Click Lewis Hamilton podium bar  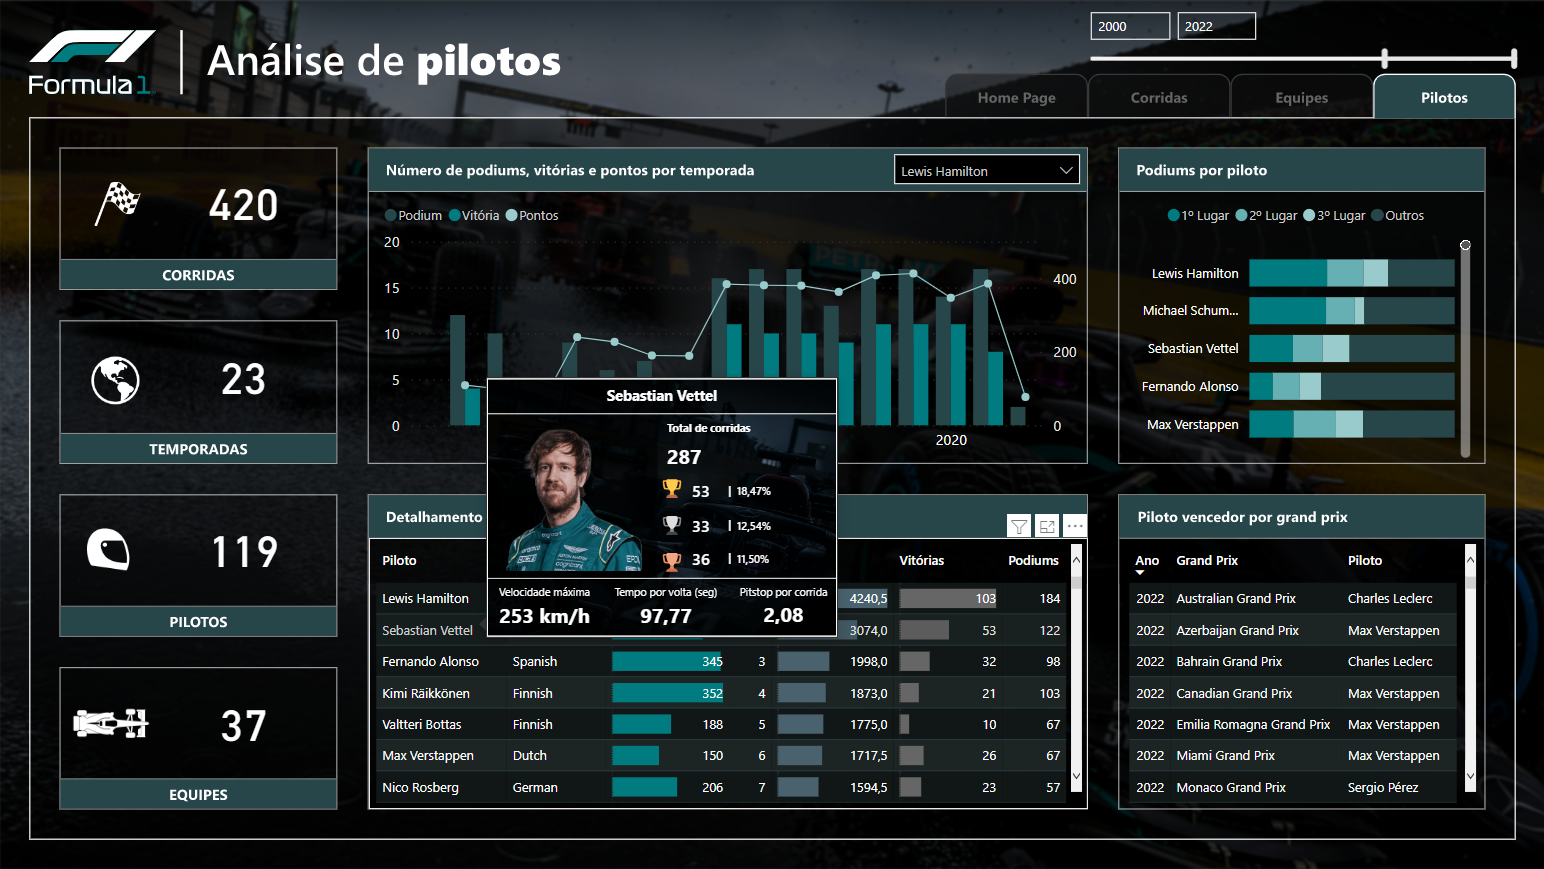pyautogui.click(x=1352, y=273)
